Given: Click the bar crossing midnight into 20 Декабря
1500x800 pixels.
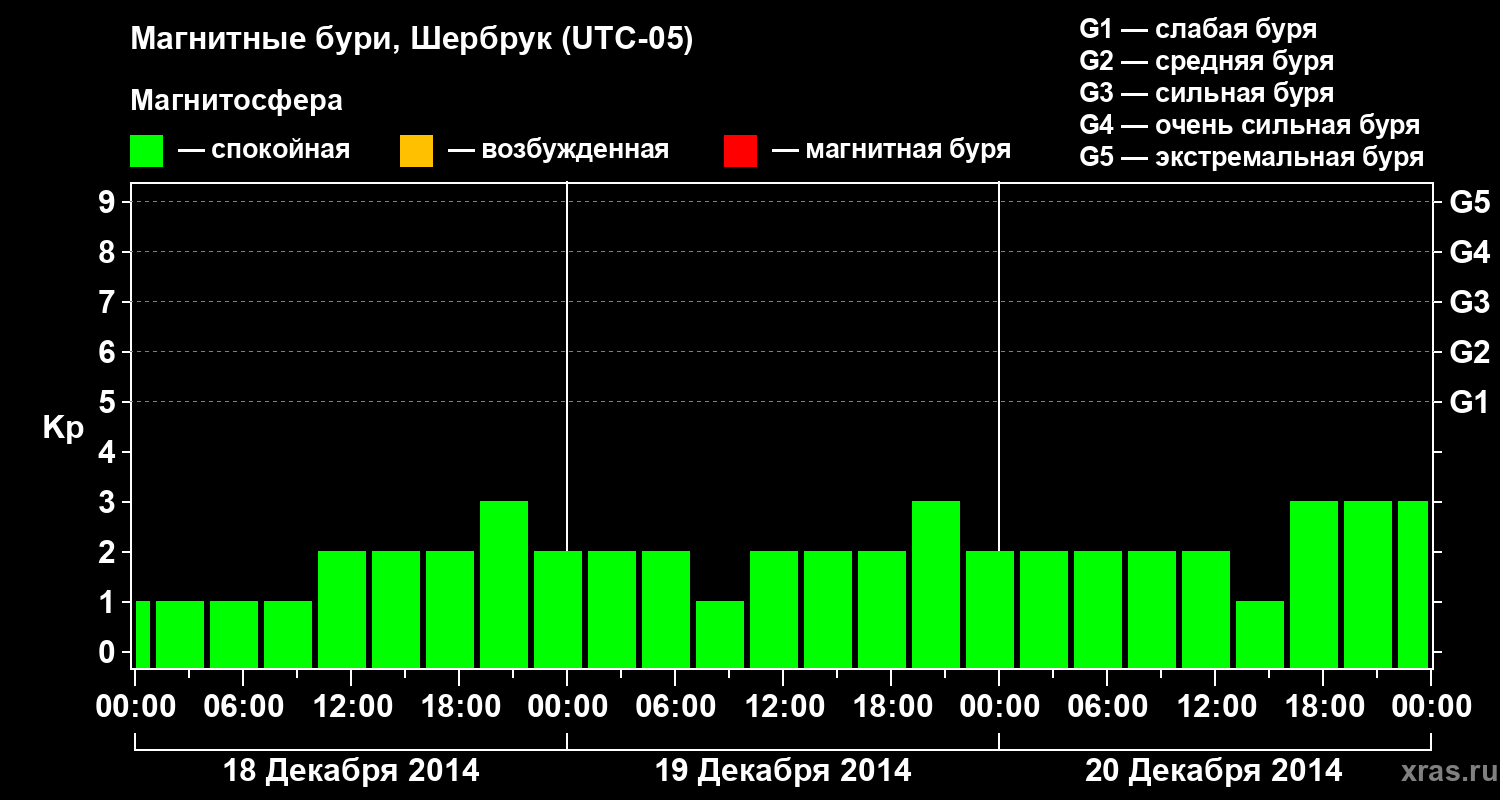Looking at the screenshot, I should (990, 609).
